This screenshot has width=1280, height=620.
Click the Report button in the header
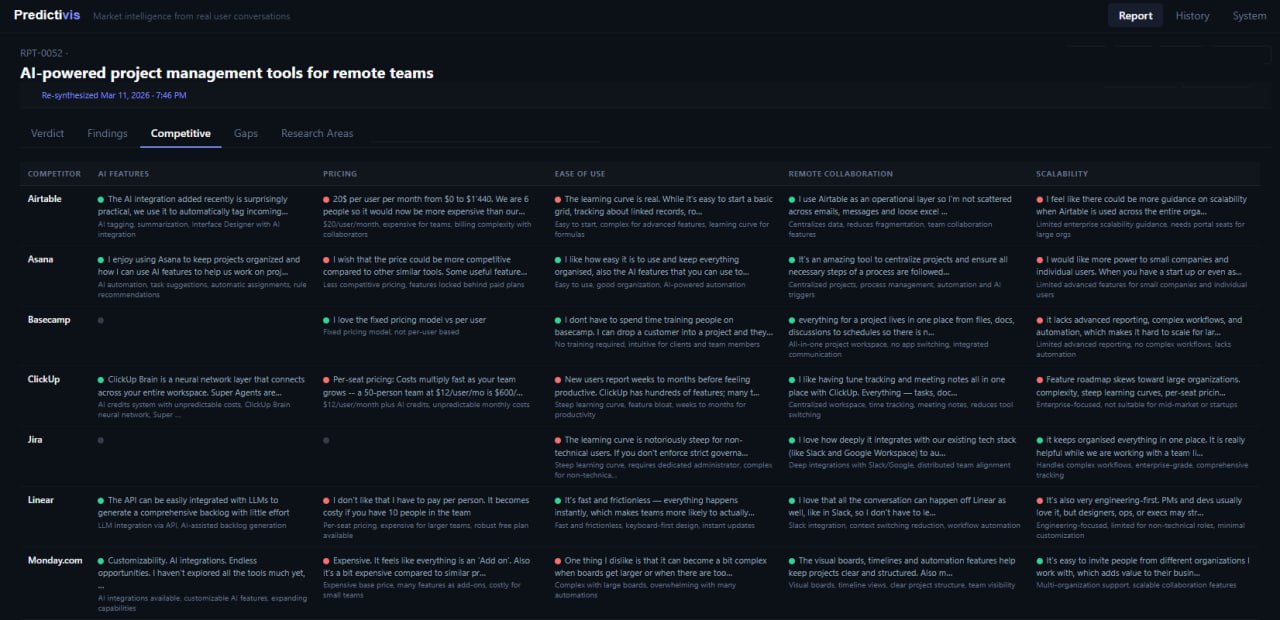coord(1135,15)
